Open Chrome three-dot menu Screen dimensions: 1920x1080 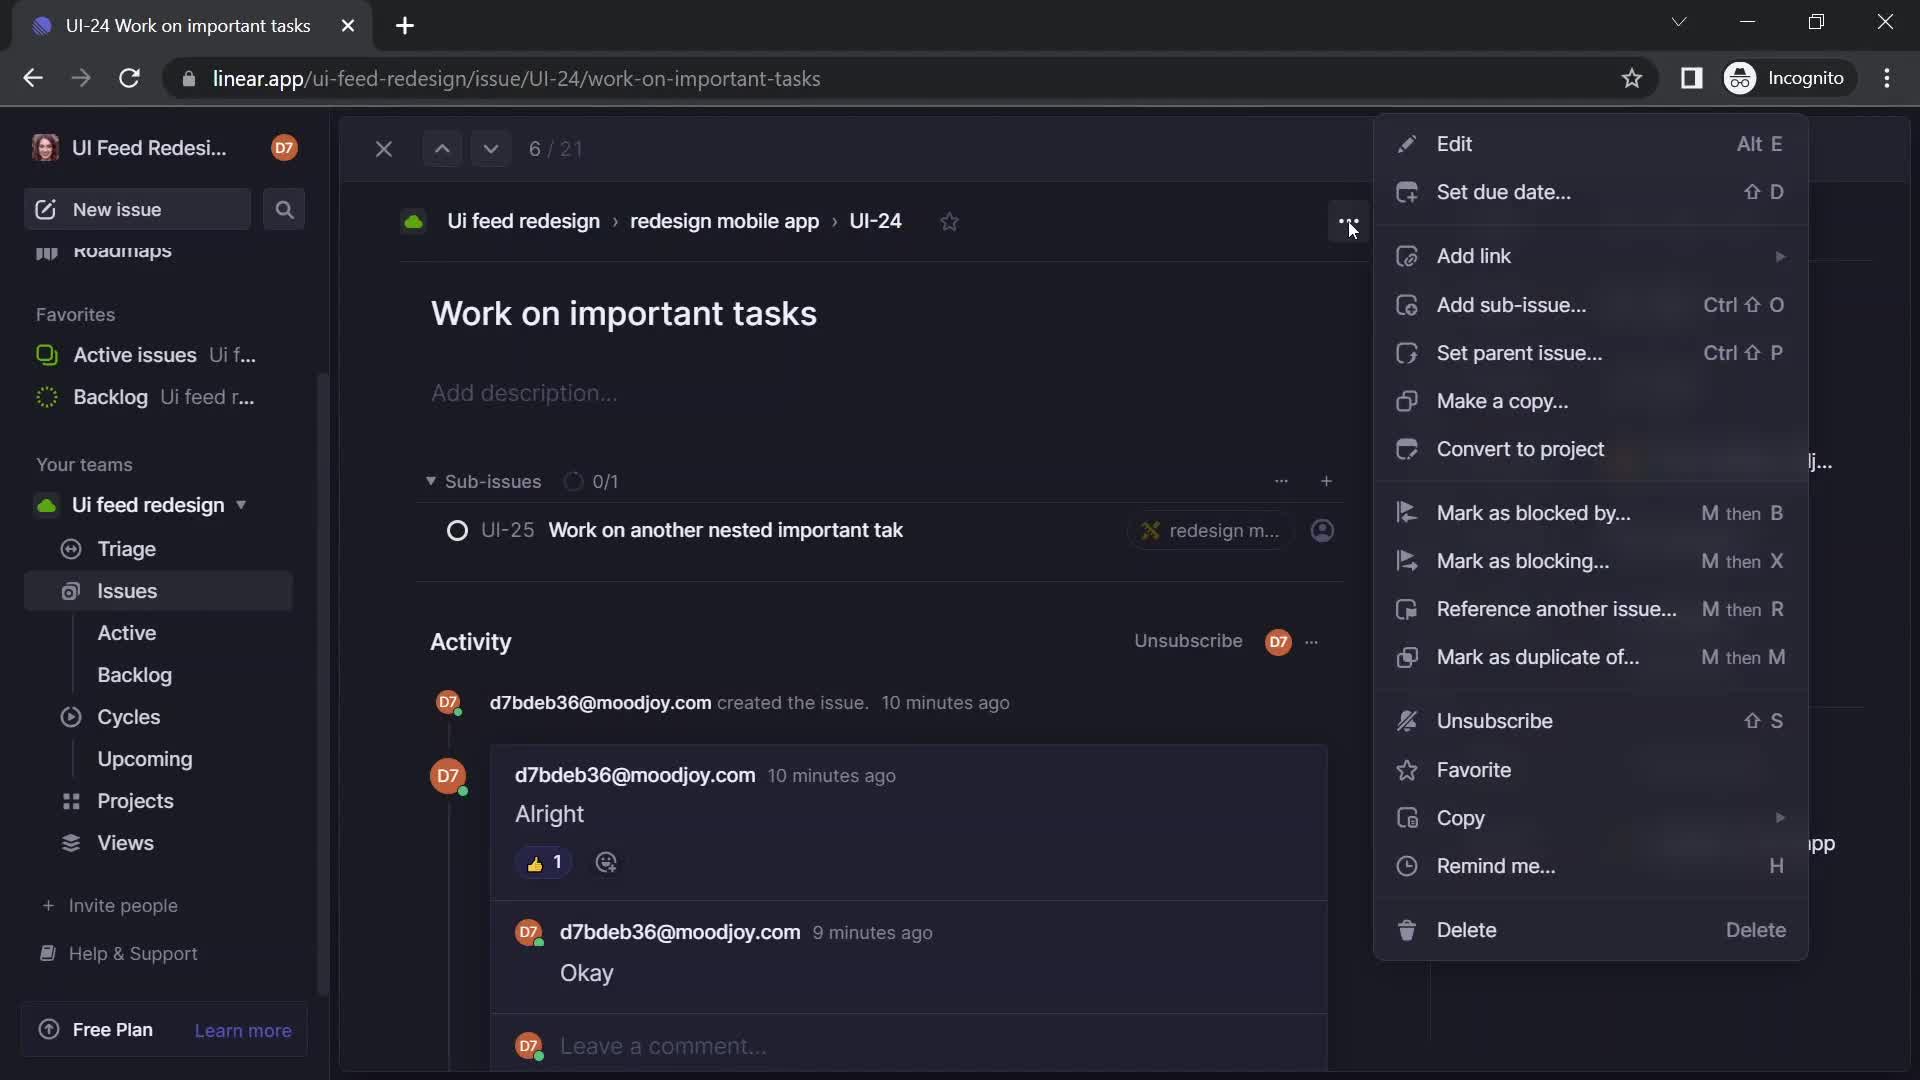point(1887,78)
